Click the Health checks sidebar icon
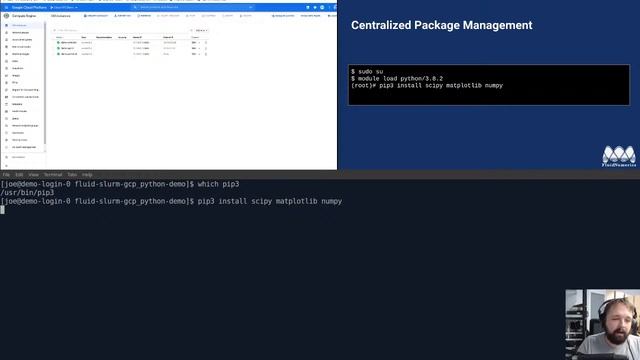 [x=6, y=111]
